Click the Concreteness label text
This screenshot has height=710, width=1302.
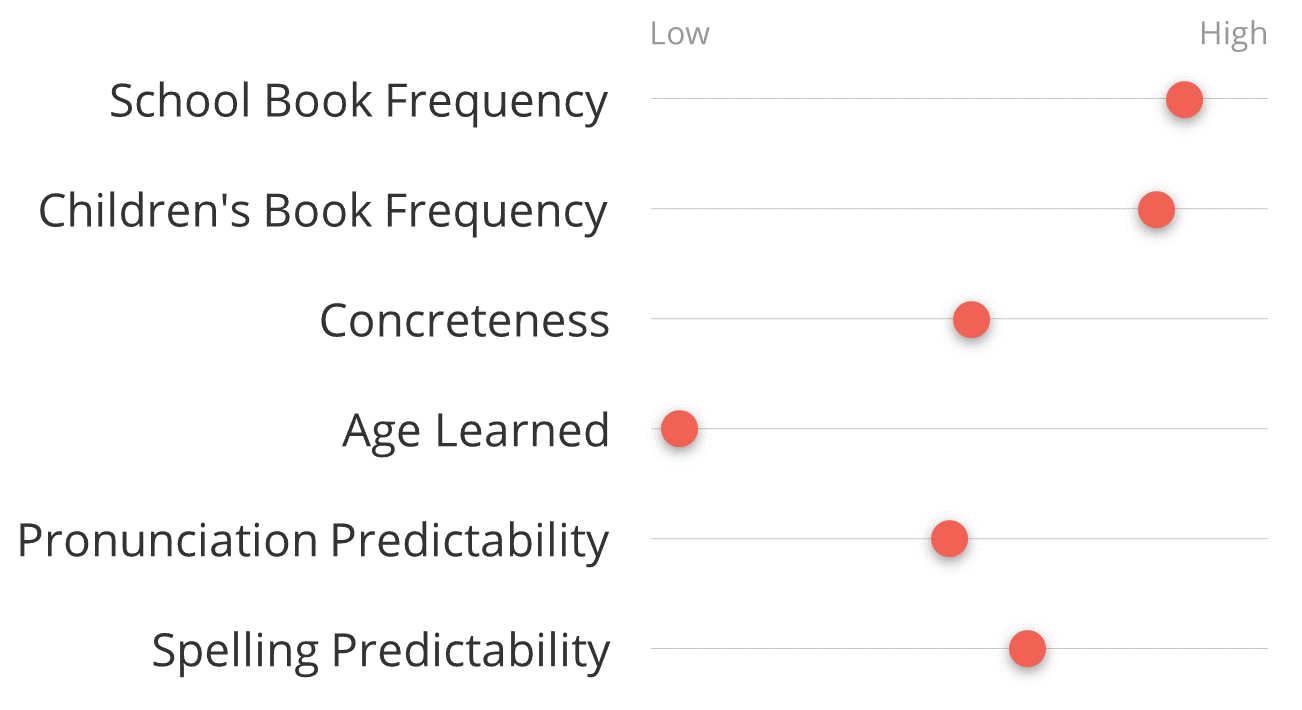point(464,321)
